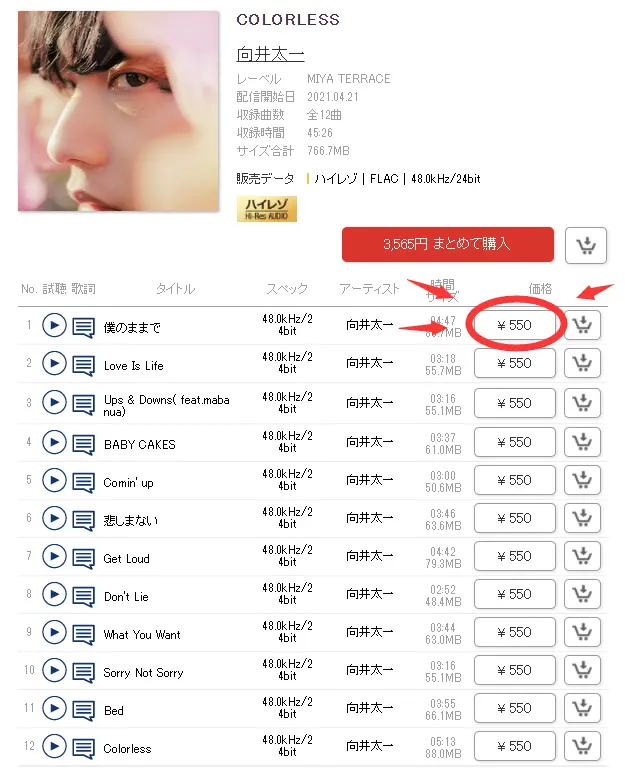
Task: Show lyrics icon for Get Loud
Action: coord(83,558)
